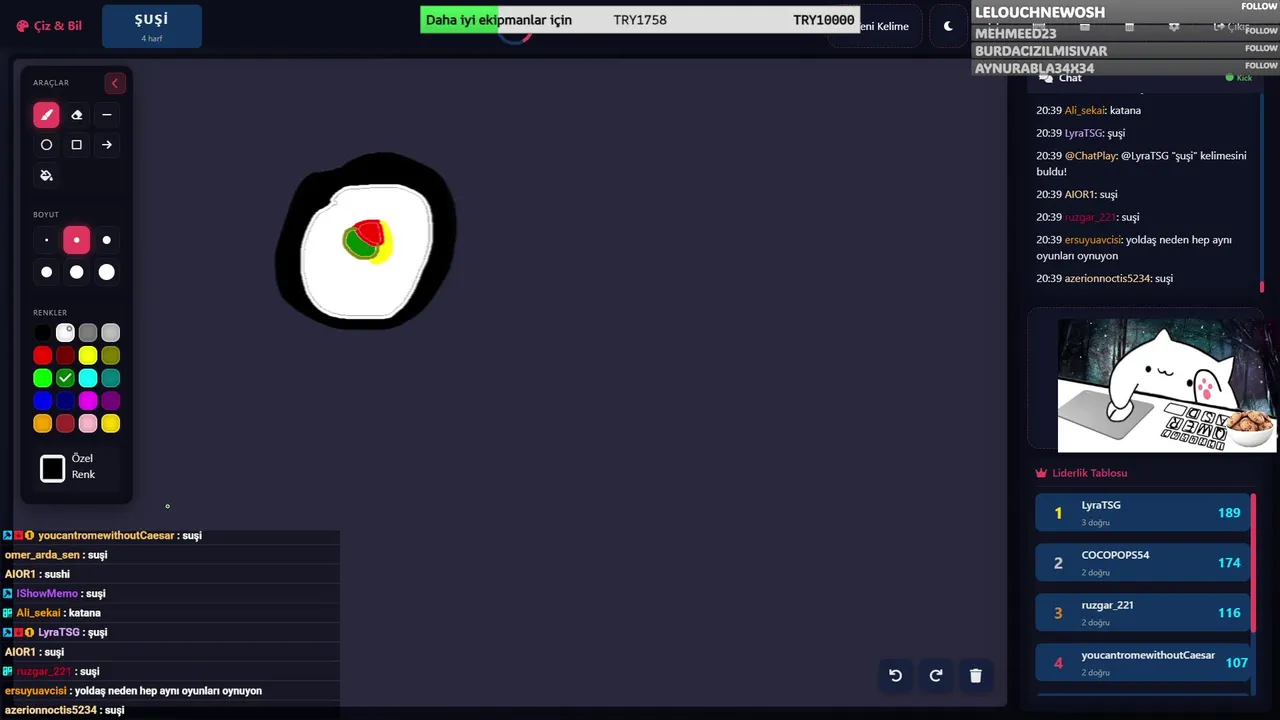
Task: Click Ali_sekai katana message in overlay chat
Action: (x=52, y=613)
